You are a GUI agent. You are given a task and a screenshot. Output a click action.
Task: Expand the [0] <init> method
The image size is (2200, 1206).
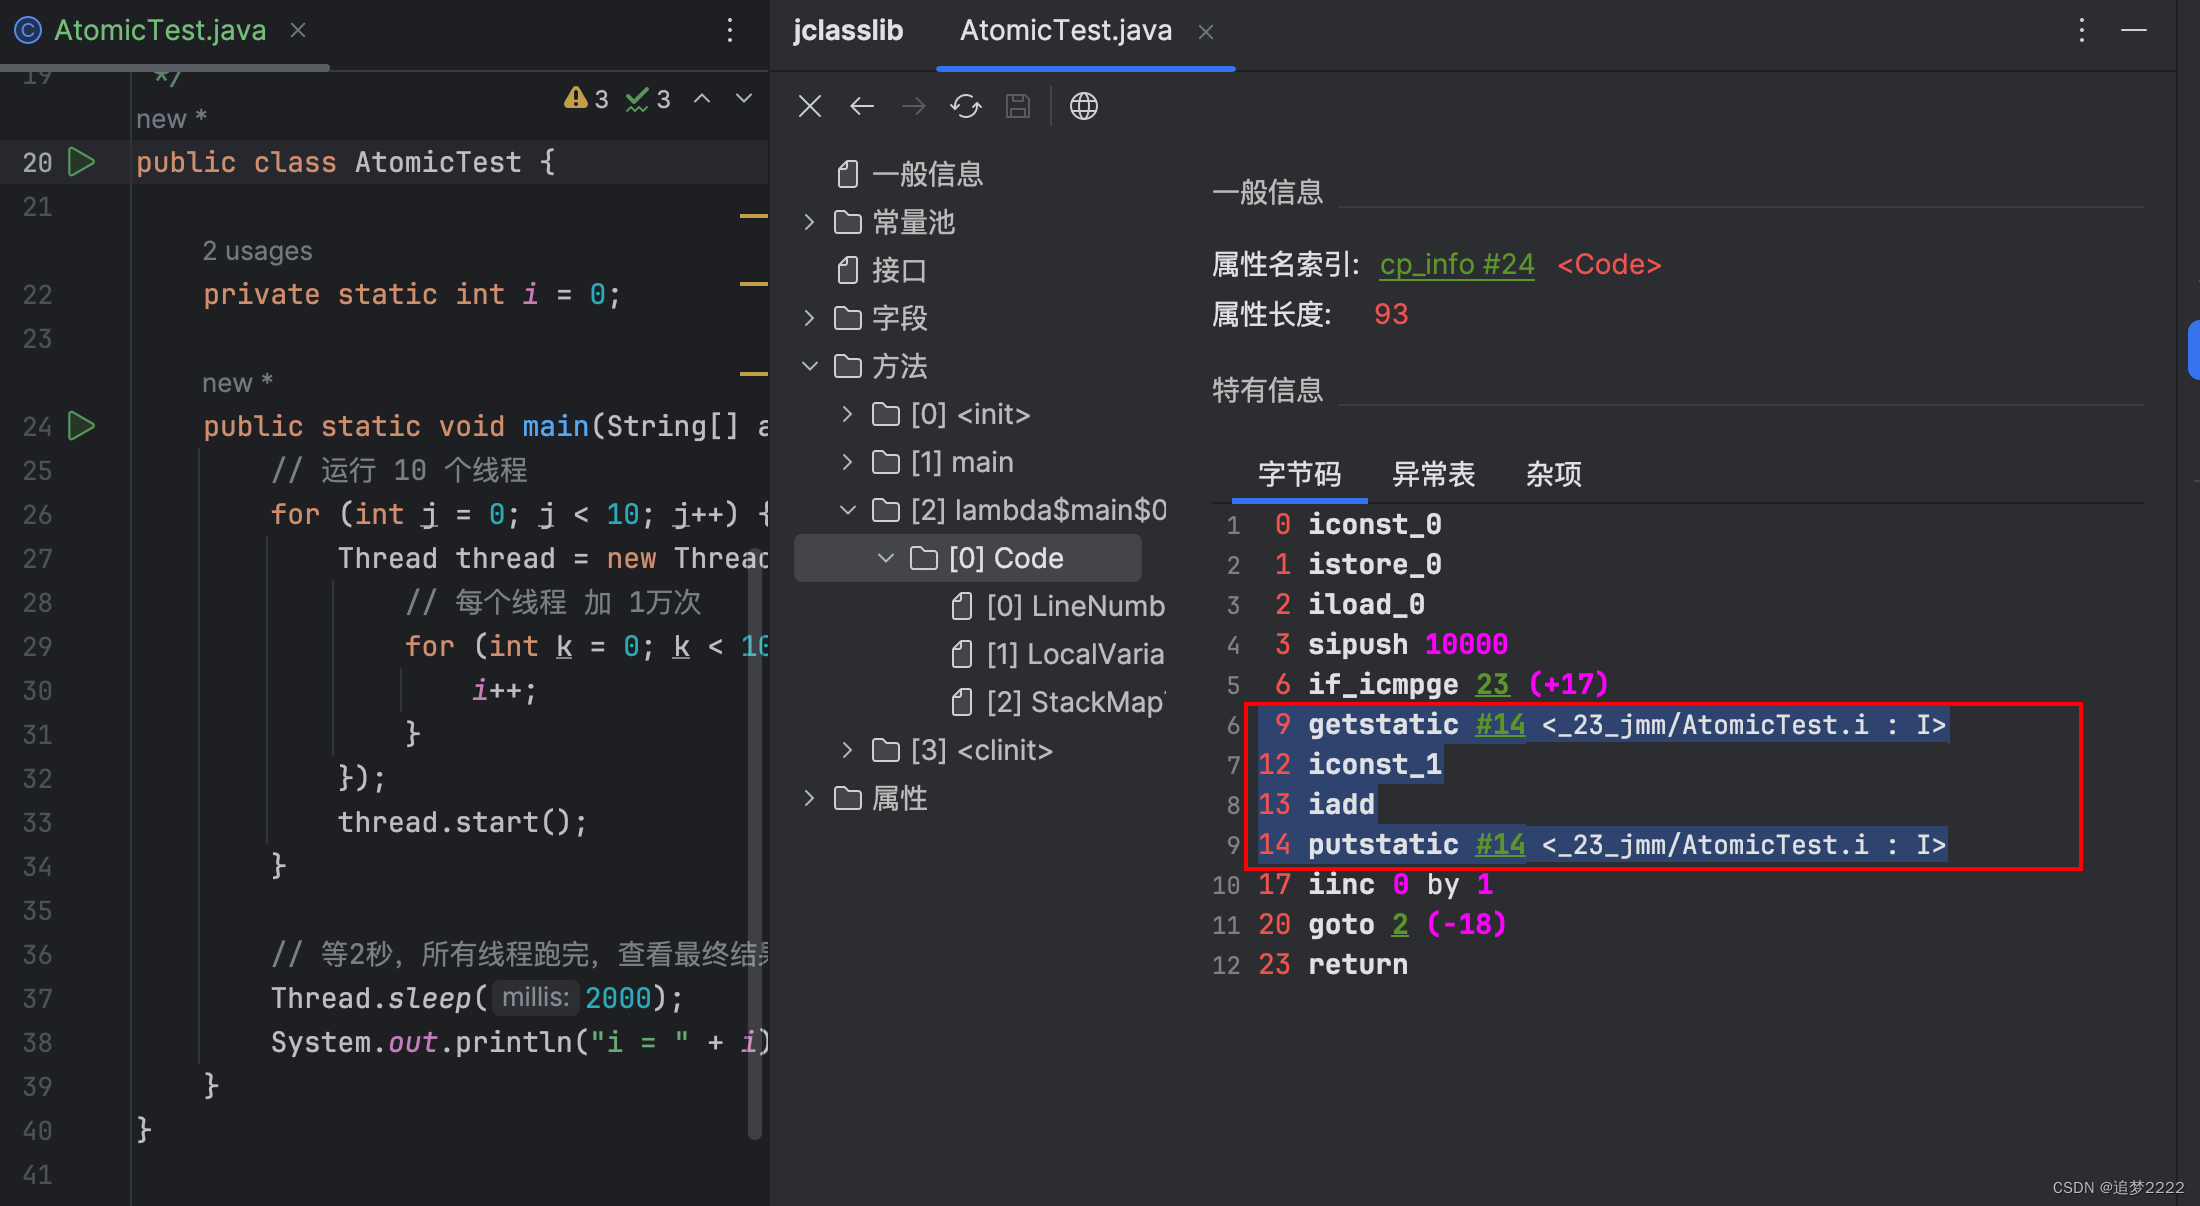tap(847, 414)
